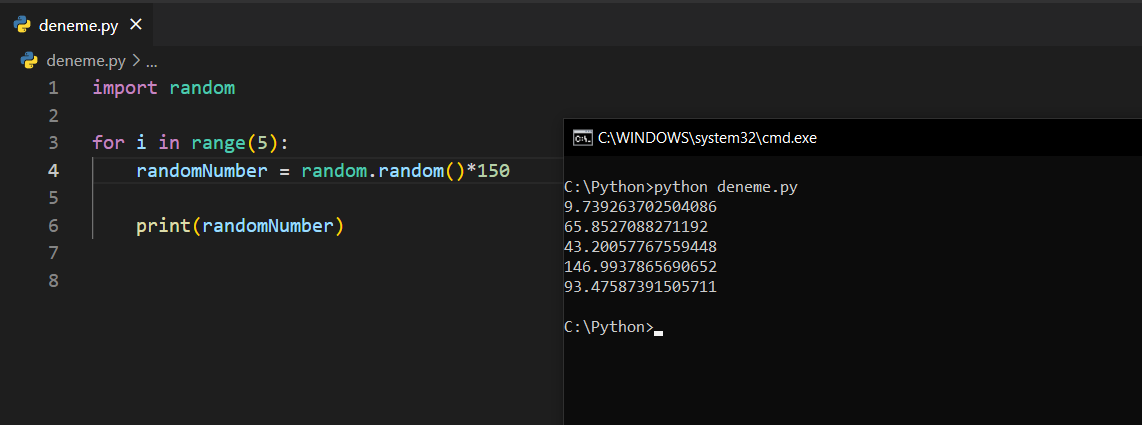Select the deneme.py editor tab
1142x425 pixels.
click(78, 25)
